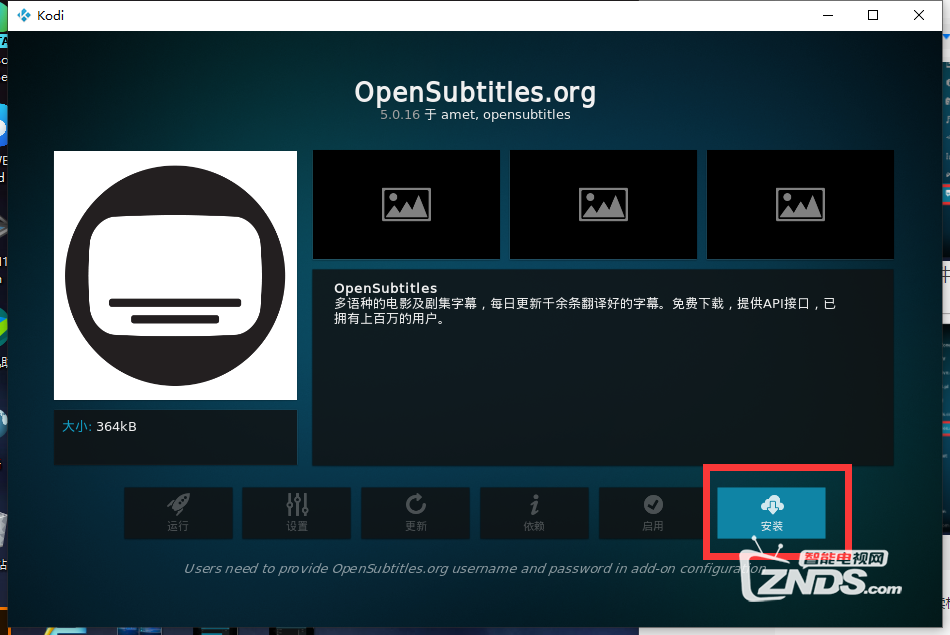Click the Kodi logo in the title bar
The image size is (950, 635).
(24, 15)
